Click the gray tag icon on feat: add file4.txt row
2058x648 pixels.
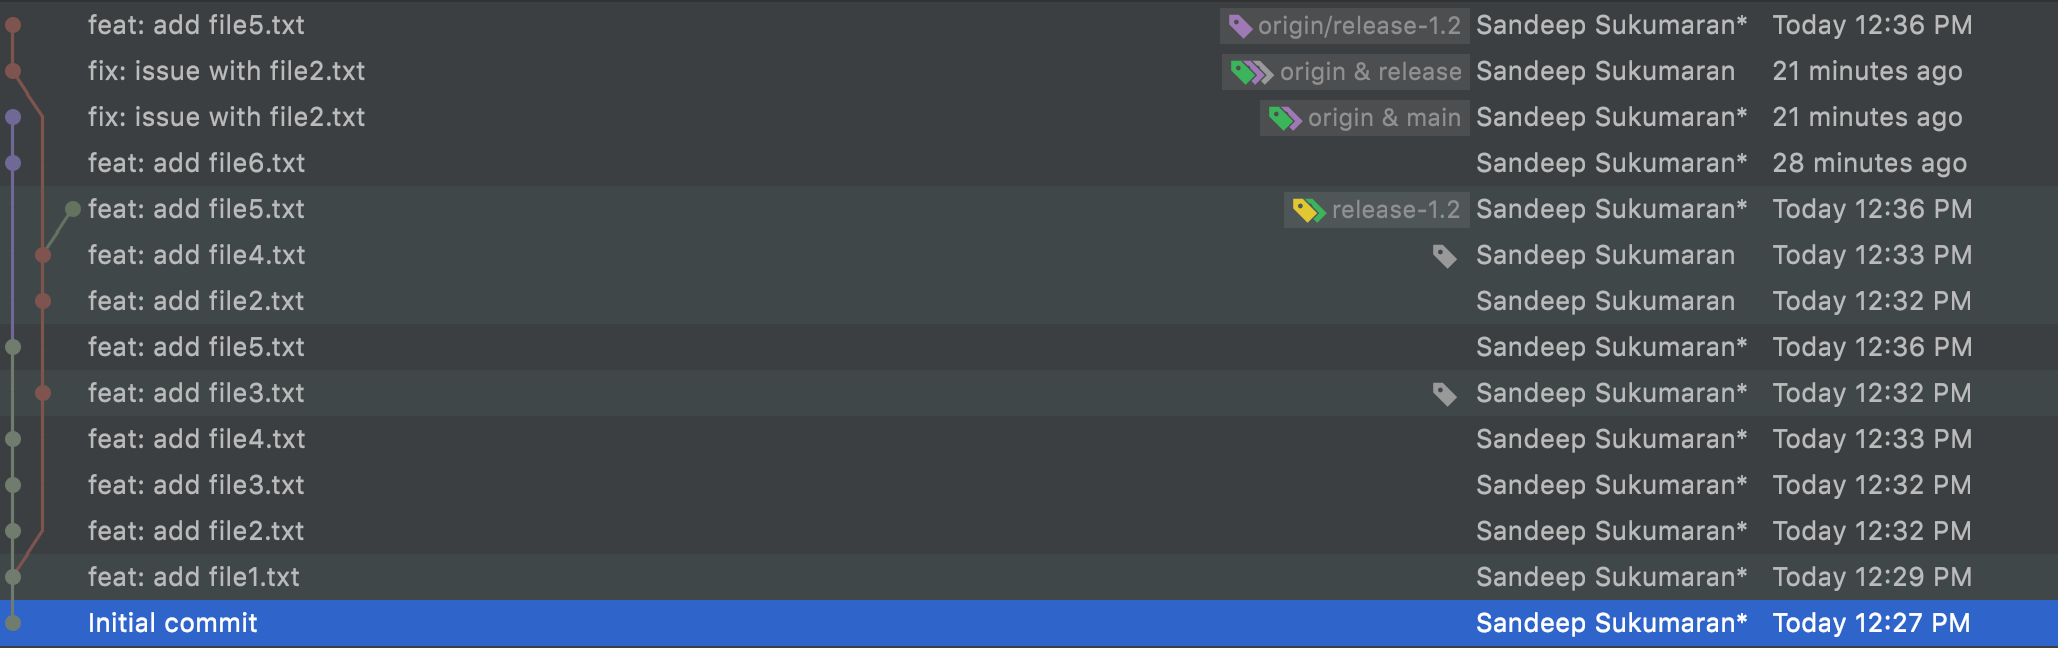1446,256
